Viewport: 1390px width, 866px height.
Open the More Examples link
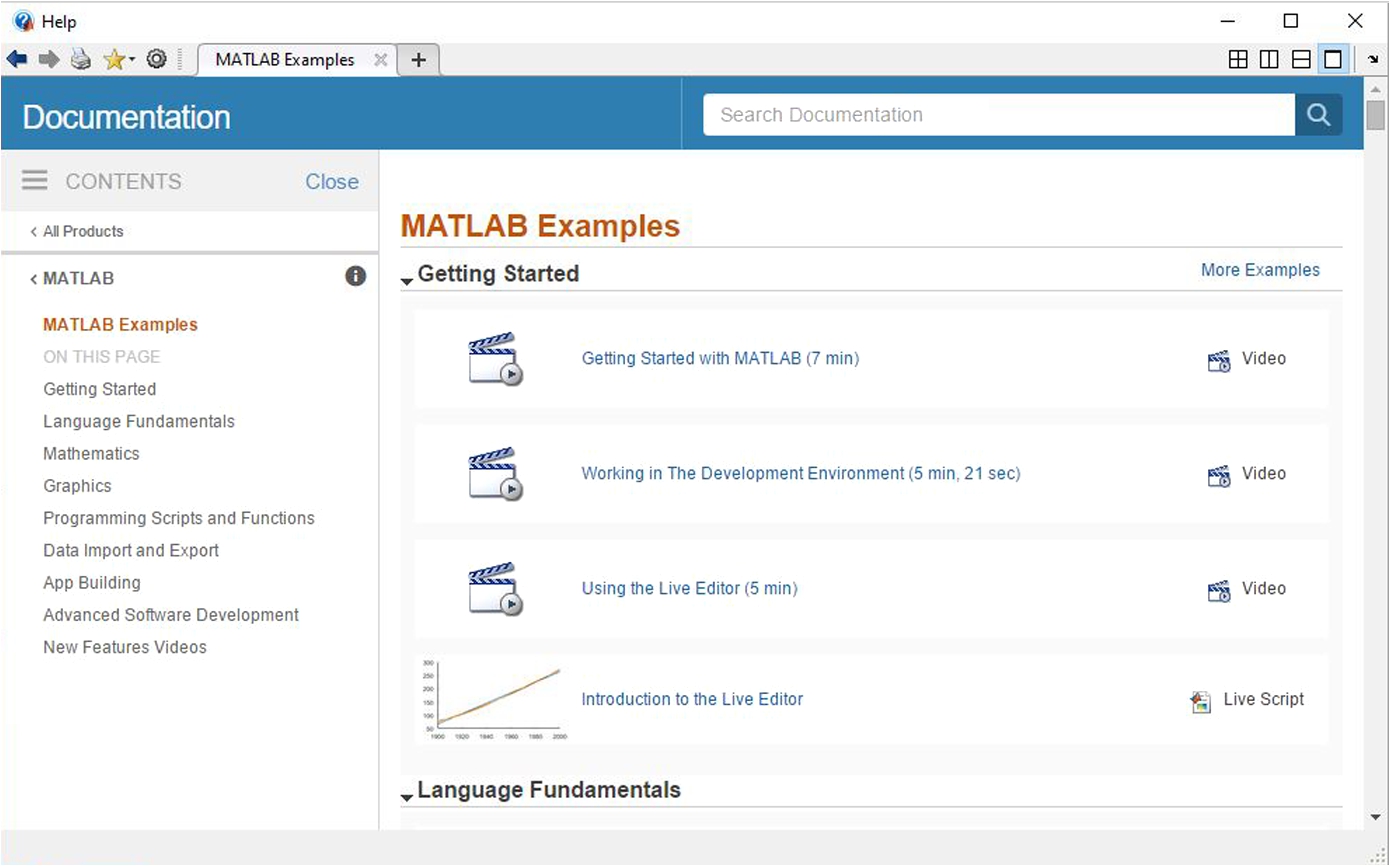[x=1260, y=270]
